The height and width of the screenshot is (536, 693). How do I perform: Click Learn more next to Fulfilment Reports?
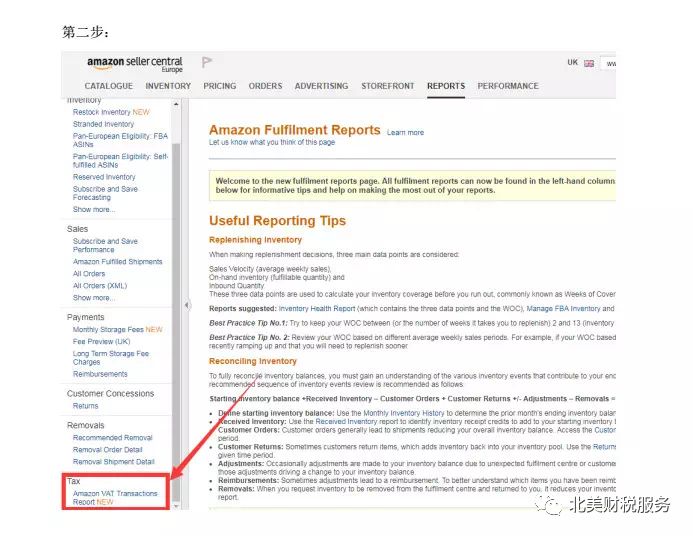(405, 132)
